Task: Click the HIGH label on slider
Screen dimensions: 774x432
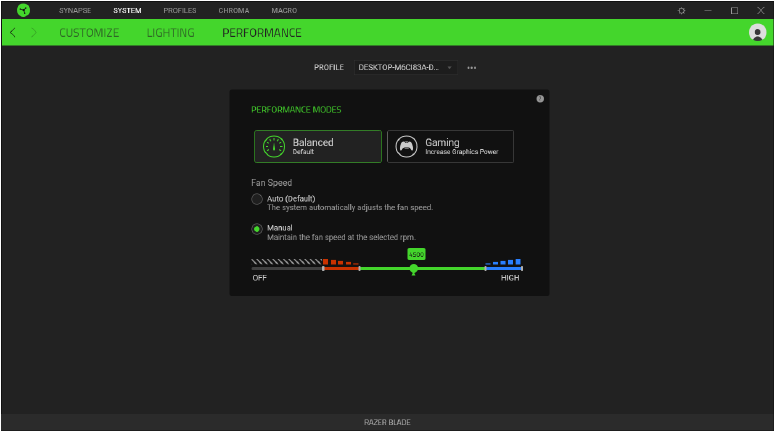Action: point(510,278)
